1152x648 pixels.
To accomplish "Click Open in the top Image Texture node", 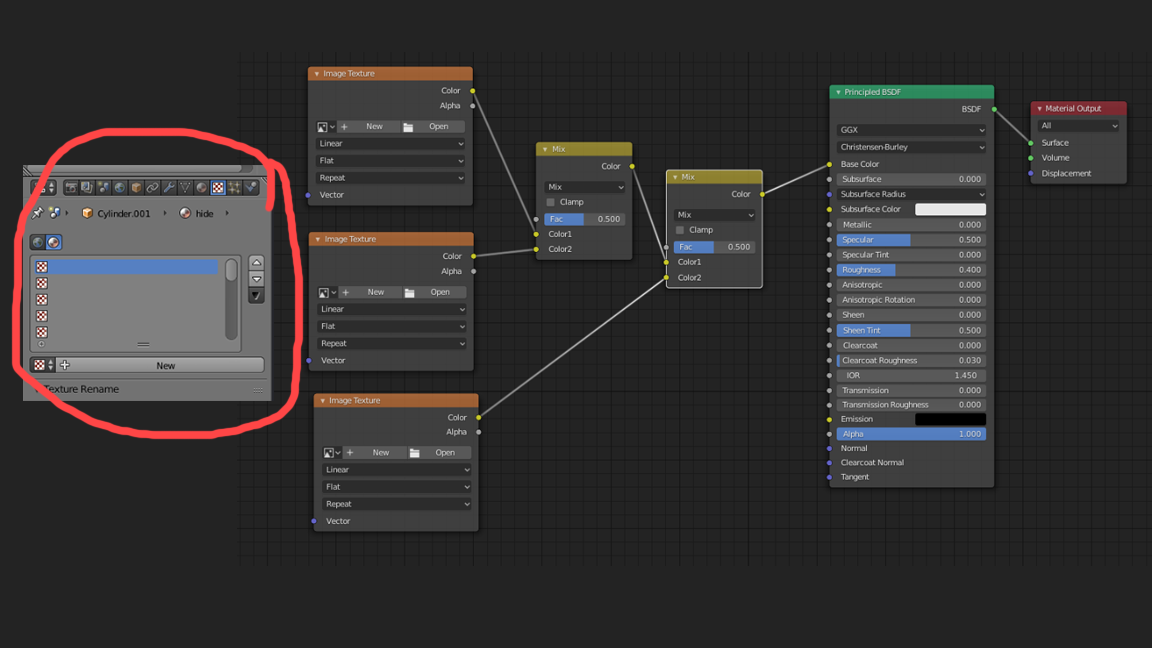I will (433, 126).
